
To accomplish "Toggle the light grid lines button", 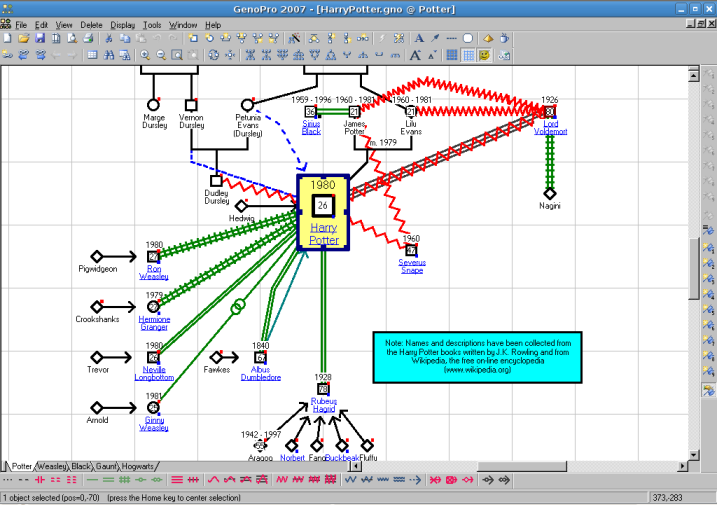I will (x=469, y=55).
